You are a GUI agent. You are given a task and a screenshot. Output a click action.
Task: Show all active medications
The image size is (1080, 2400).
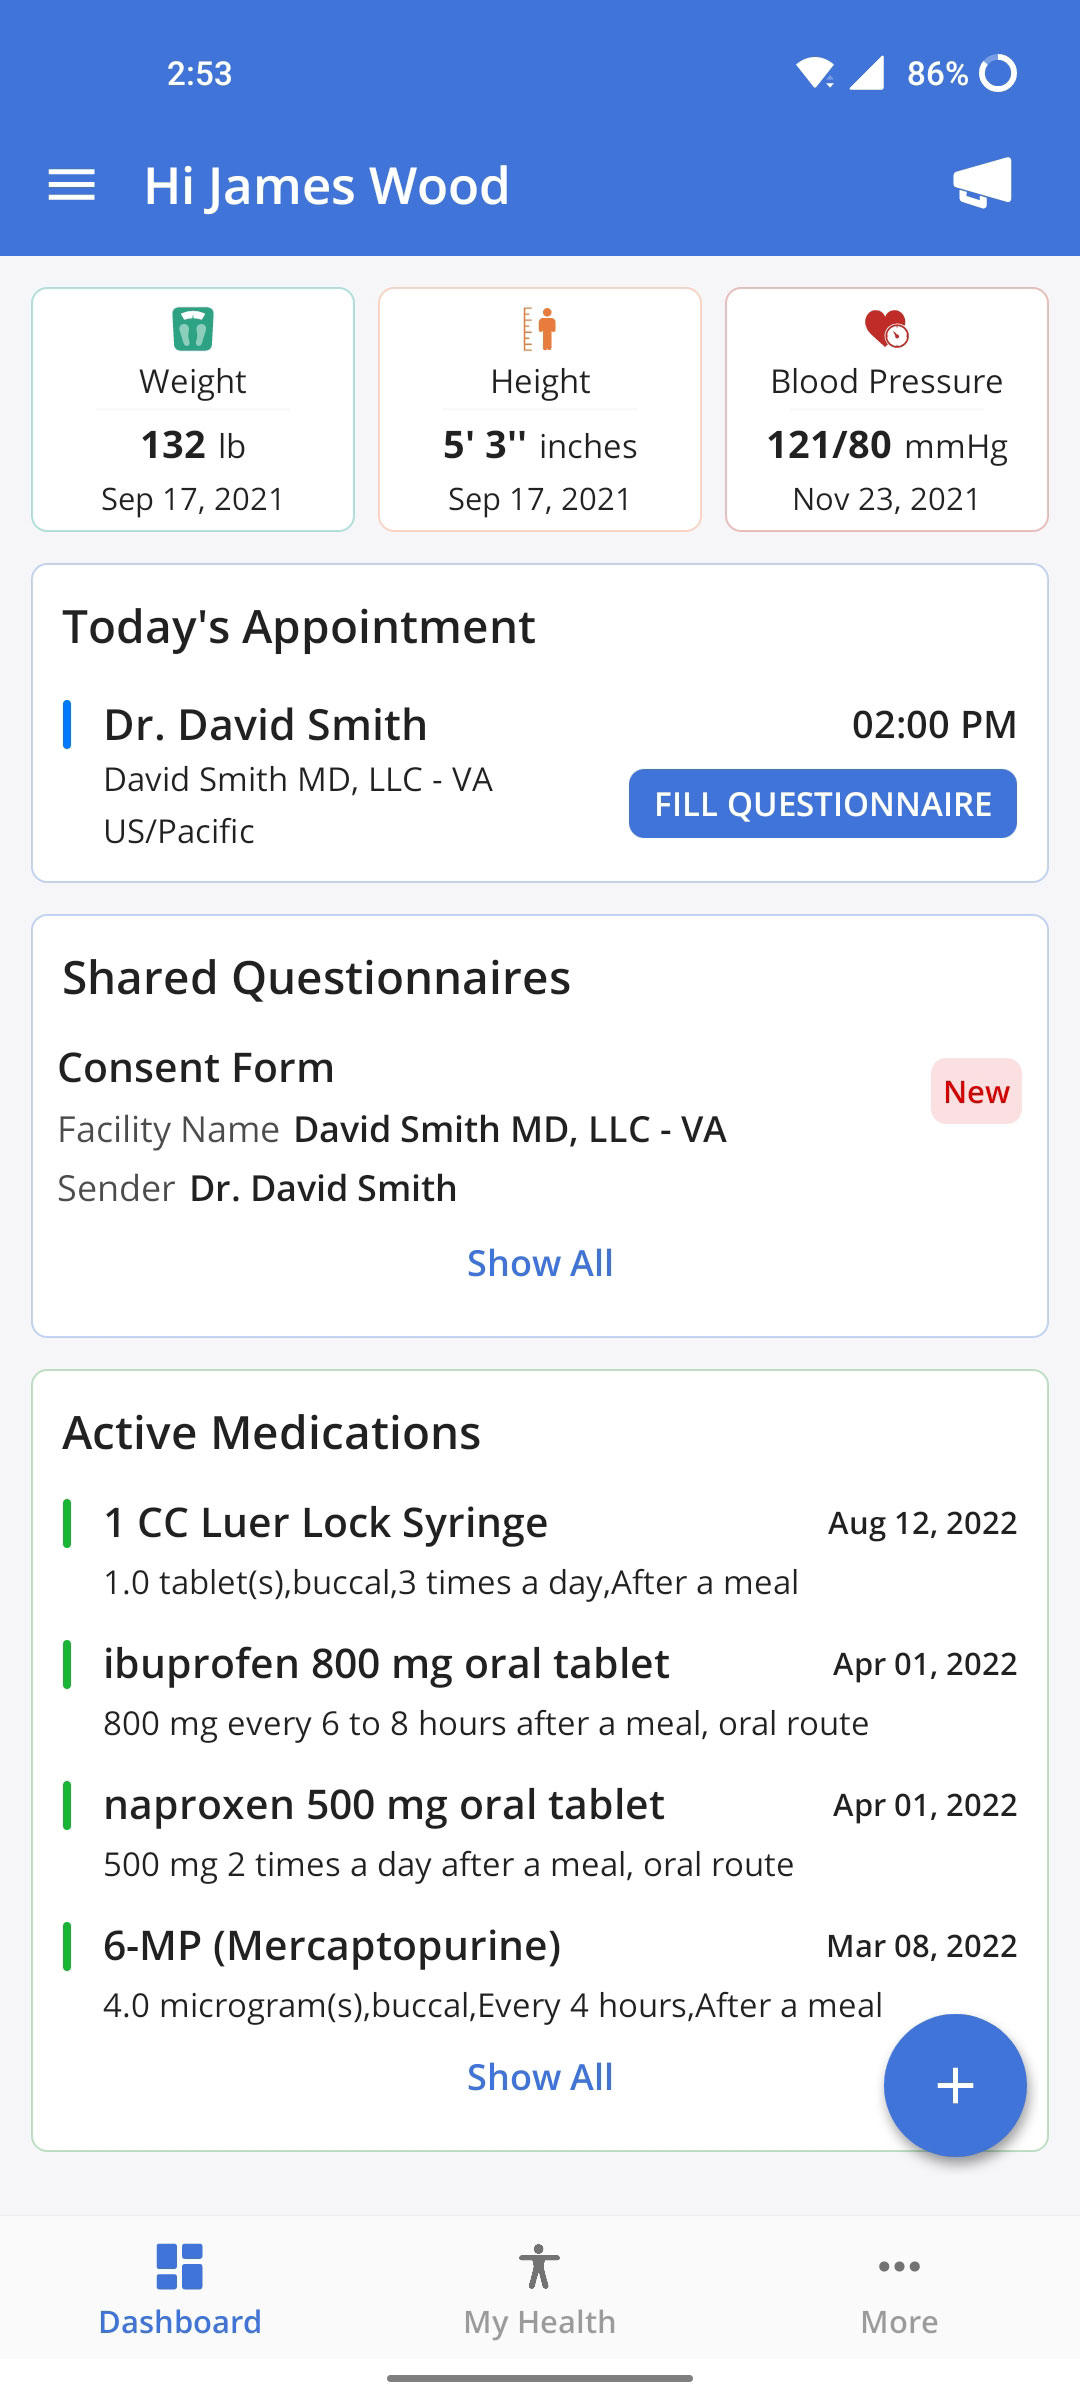point(540,2077)
